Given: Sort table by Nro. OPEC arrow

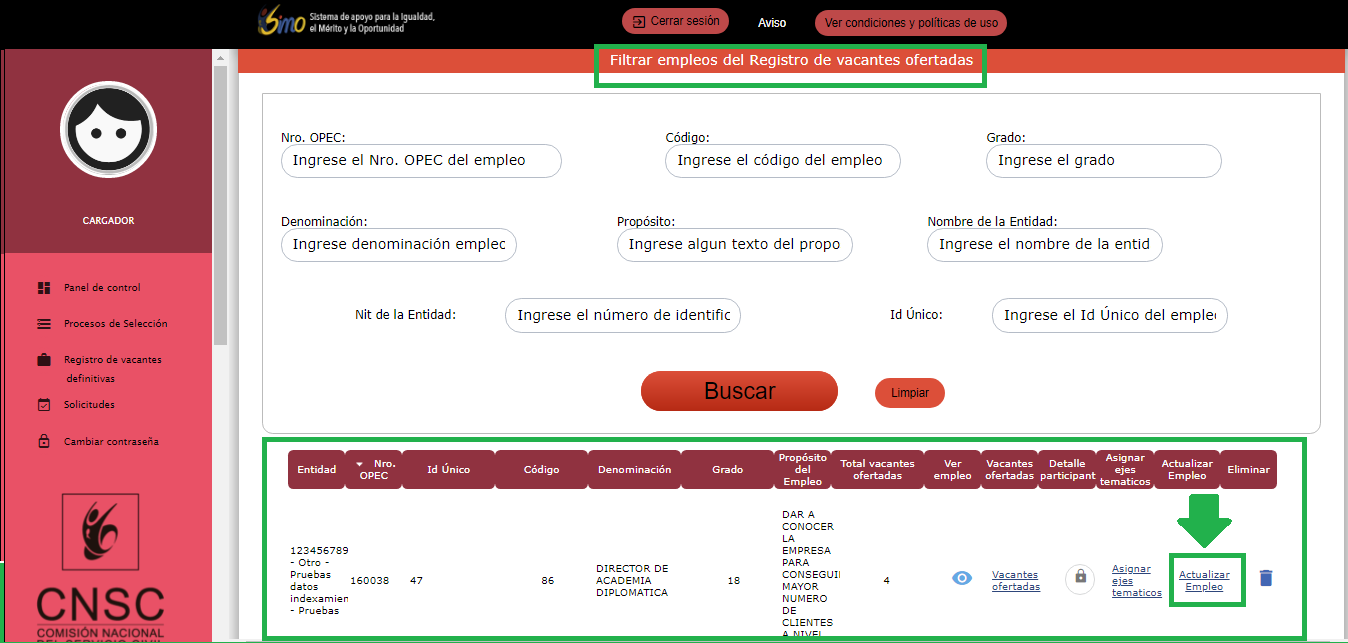Looking at the screenshot, I should tap(360, 464).
